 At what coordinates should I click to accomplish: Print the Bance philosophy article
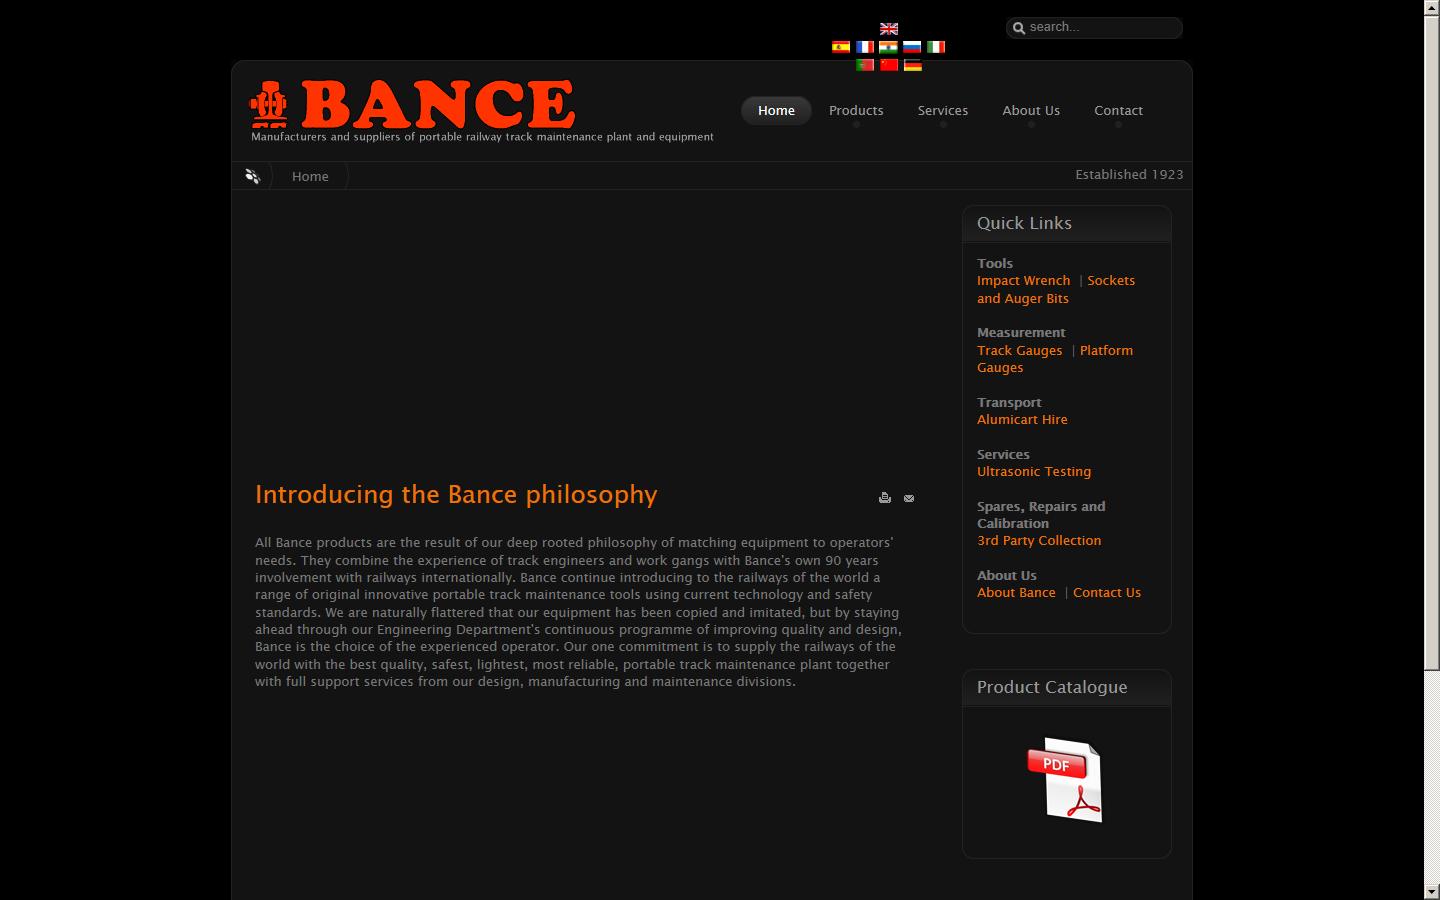coord(885,497)
